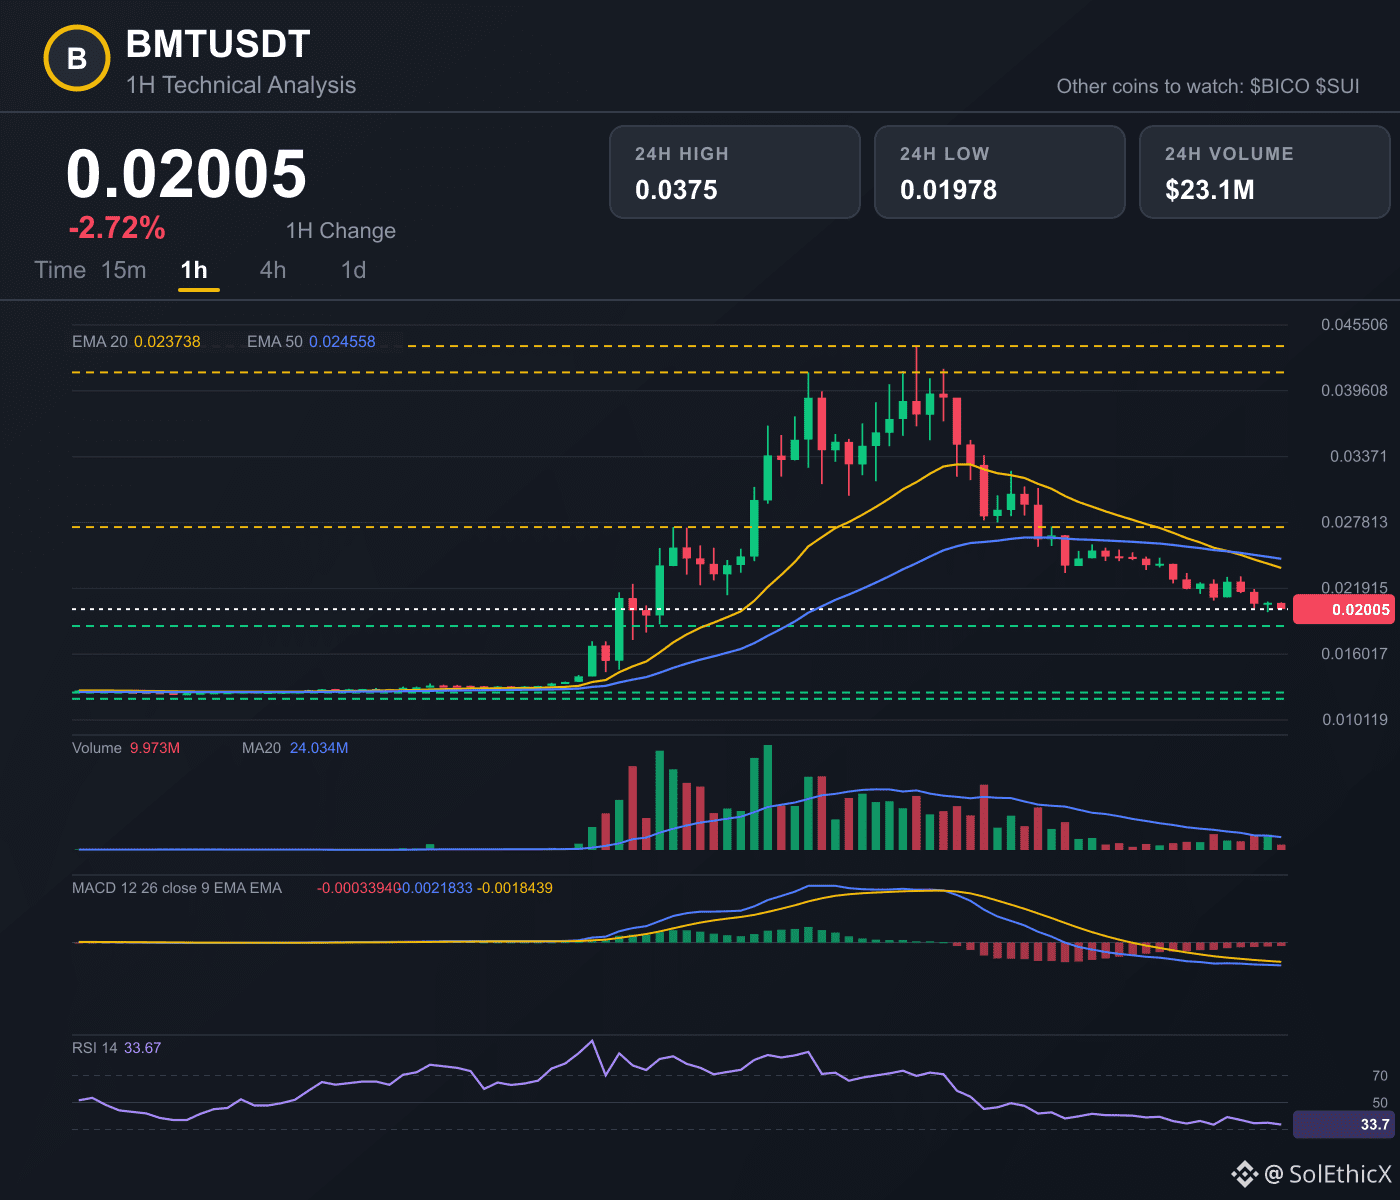Click the 24H volume value $23.1M
The width and height of the screenshot is (1400, 1200).
click(x=1210, y=190)
